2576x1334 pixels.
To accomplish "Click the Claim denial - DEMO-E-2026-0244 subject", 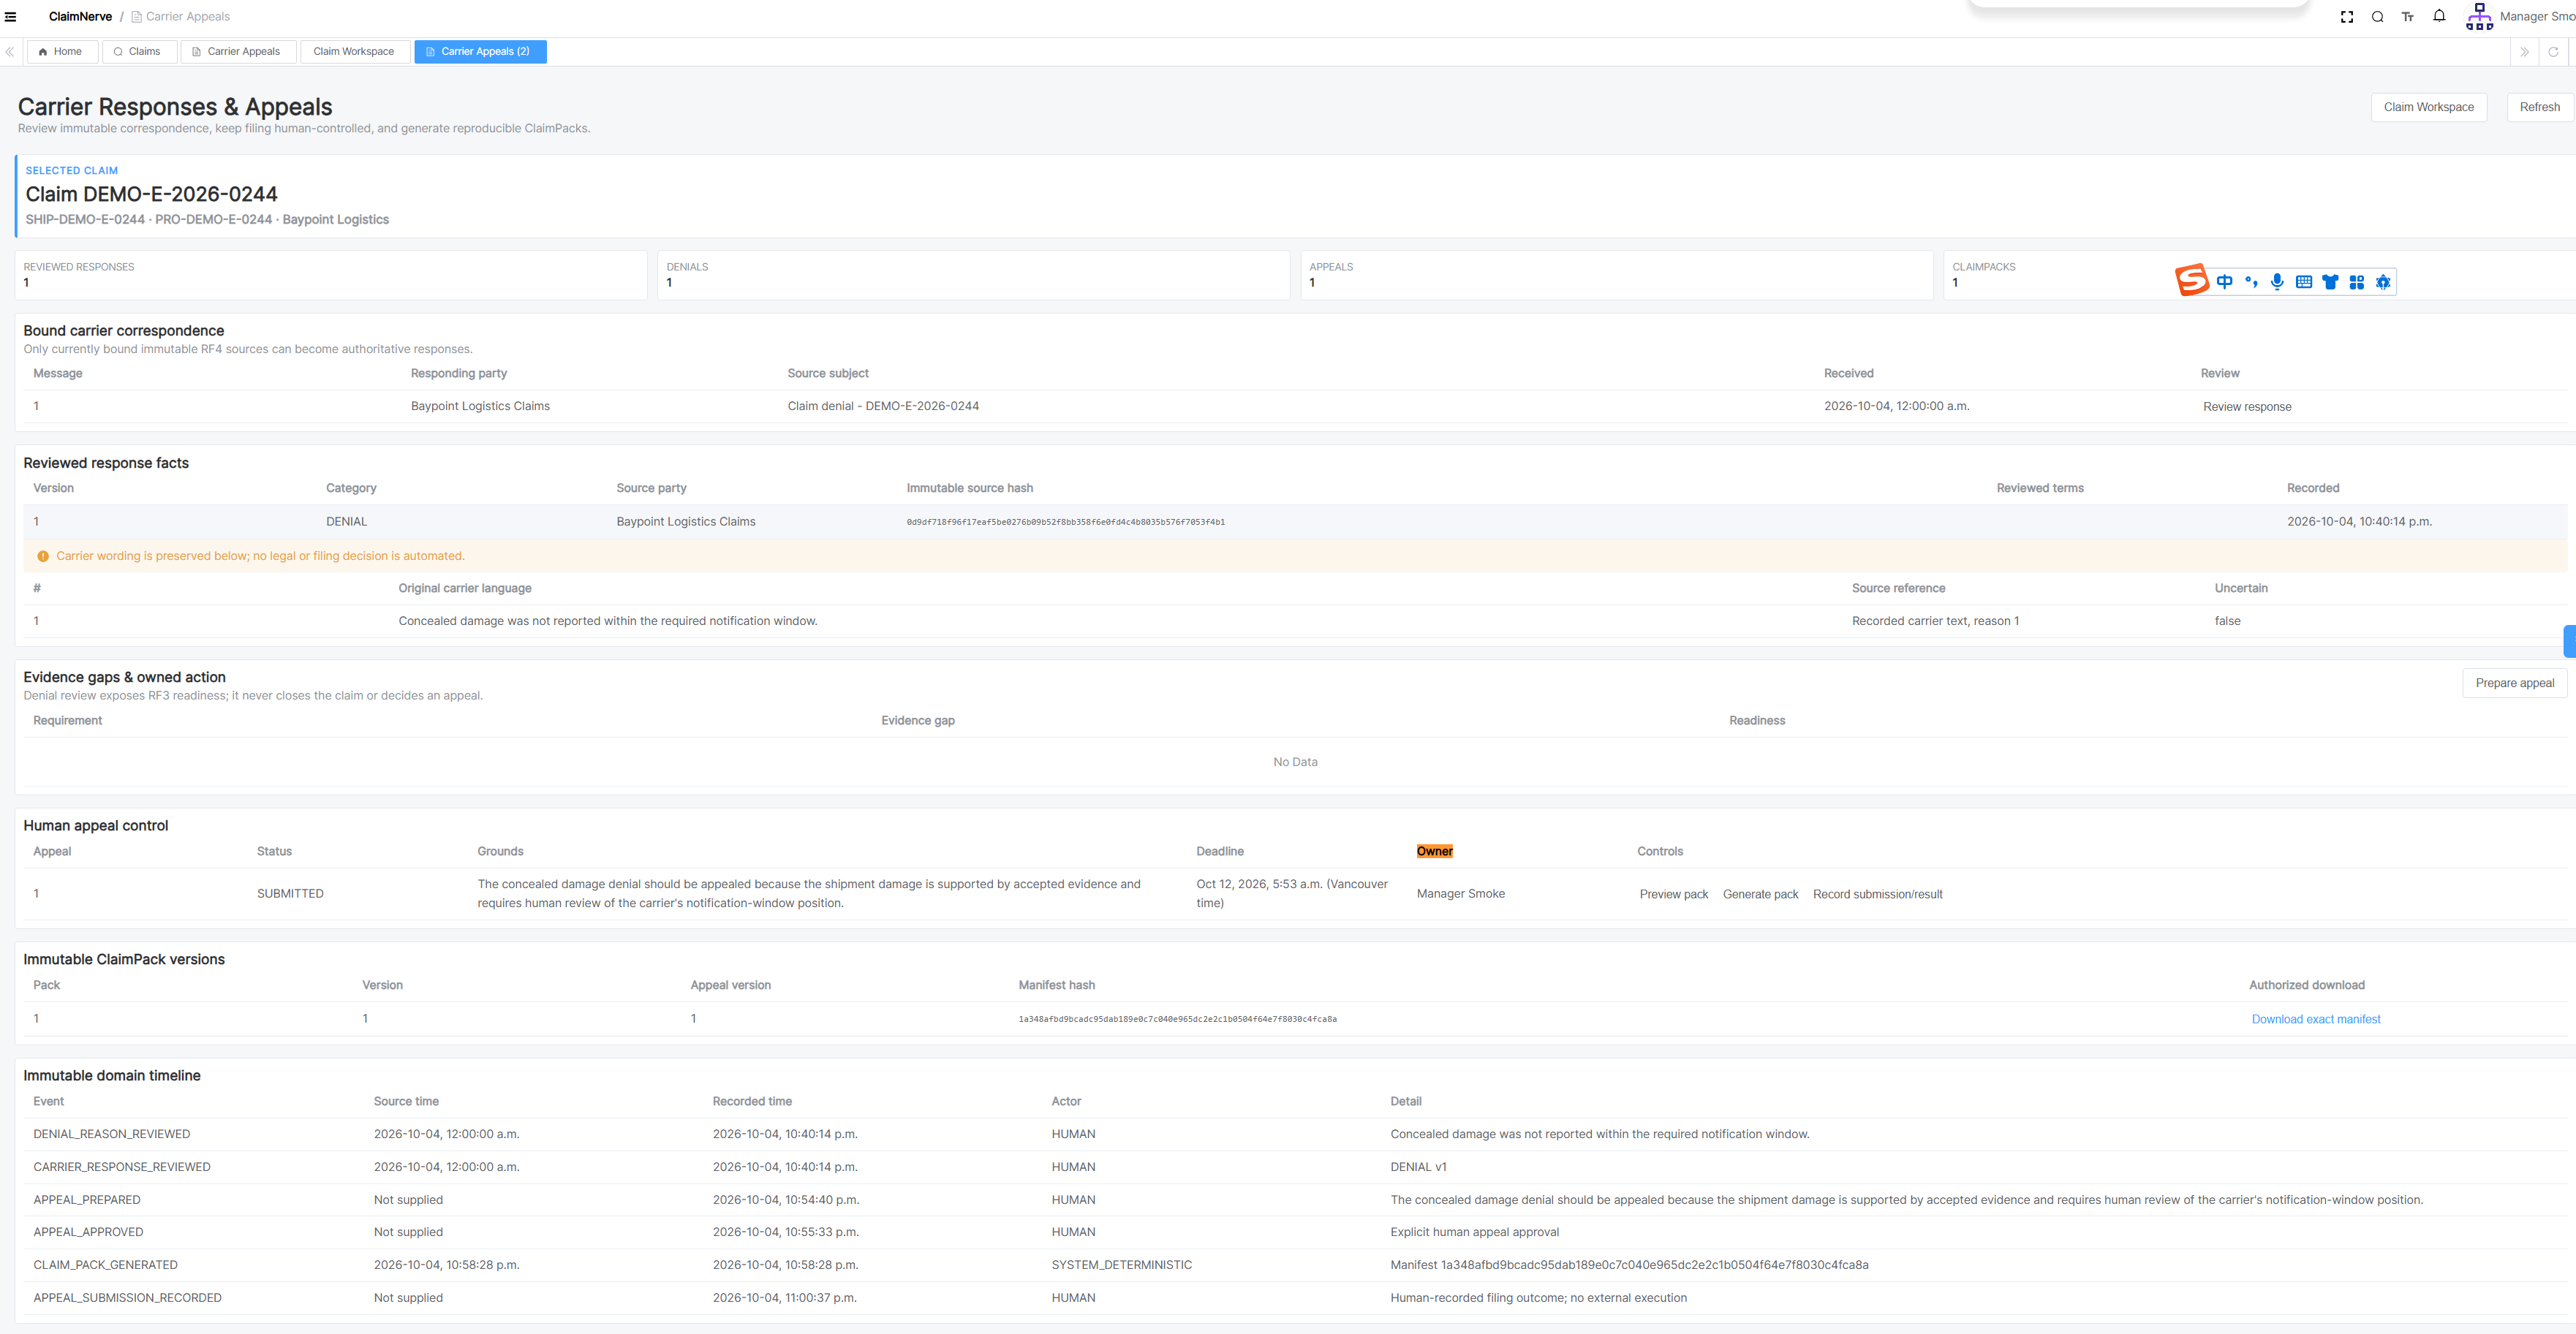I will click(x=883, y=406).
